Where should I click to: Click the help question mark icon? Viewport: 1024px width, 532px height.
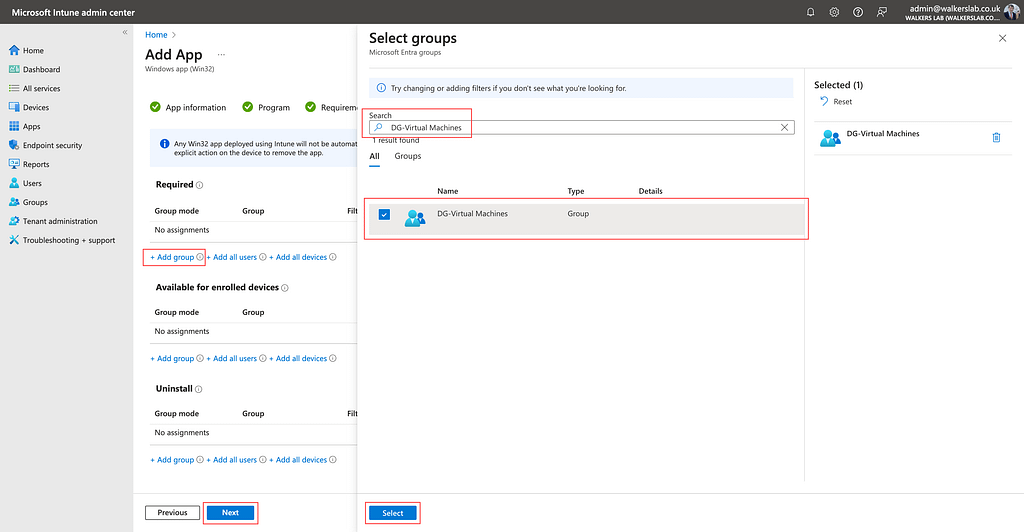pyautogui.click(x=858, y=12)
